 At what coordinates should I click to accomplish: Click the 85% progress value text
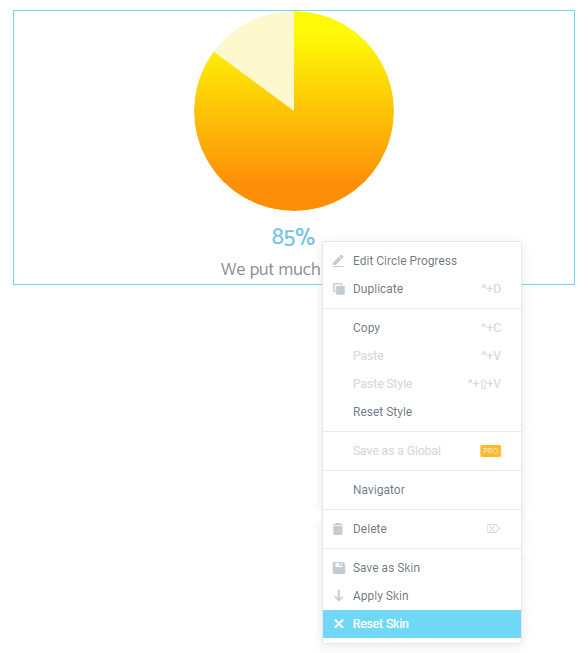[x=293, y=237]
